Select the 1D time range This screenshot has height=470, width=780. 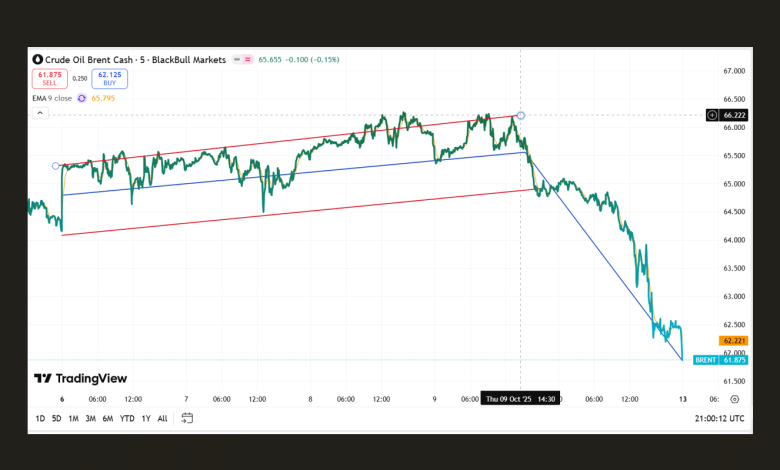coord(40,418)
